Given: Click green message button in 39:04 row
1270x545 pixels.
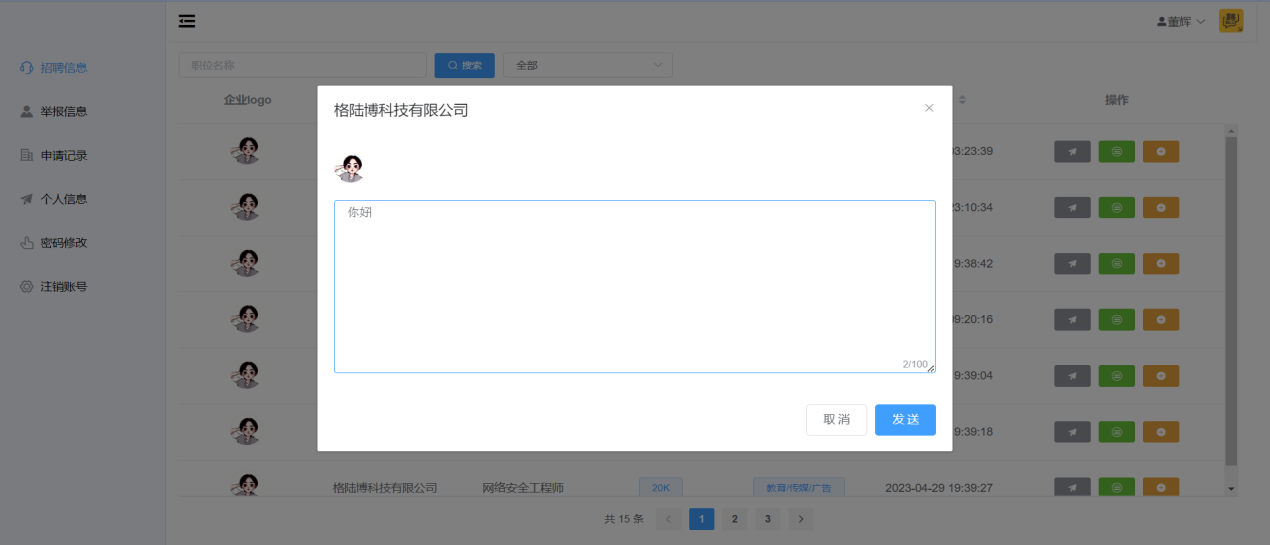Looking at the screenshot, I should [x=1116, y=375].
